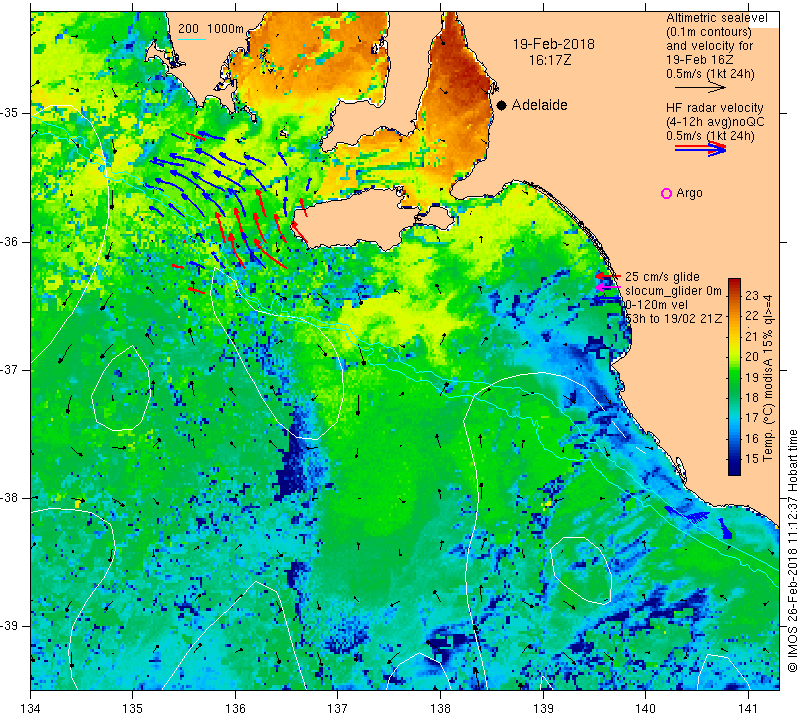The height and width of the screenshot is (720, 800).
Task: Click the magenta Argo circle symbol
Action: coord(666,193)
